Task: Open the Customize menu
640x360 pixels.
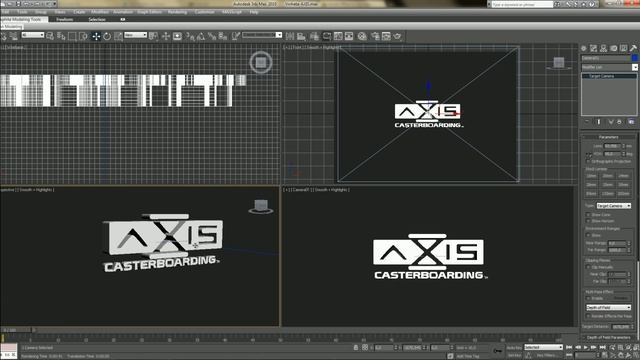Action: click(x=204, y=12)
